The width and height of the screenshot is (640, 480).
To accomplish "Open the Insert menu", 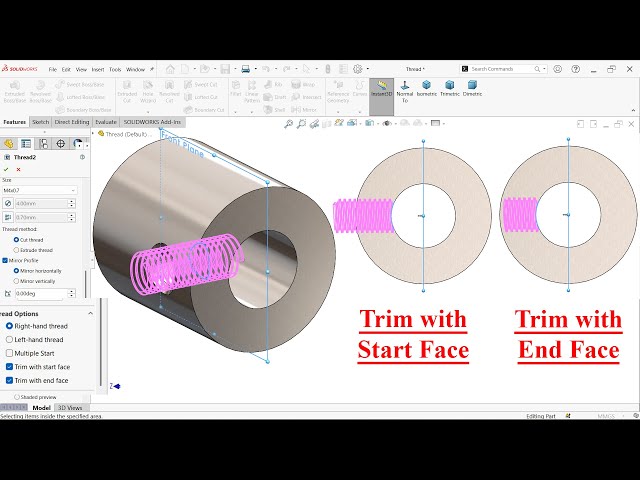I will coord(98,69).
